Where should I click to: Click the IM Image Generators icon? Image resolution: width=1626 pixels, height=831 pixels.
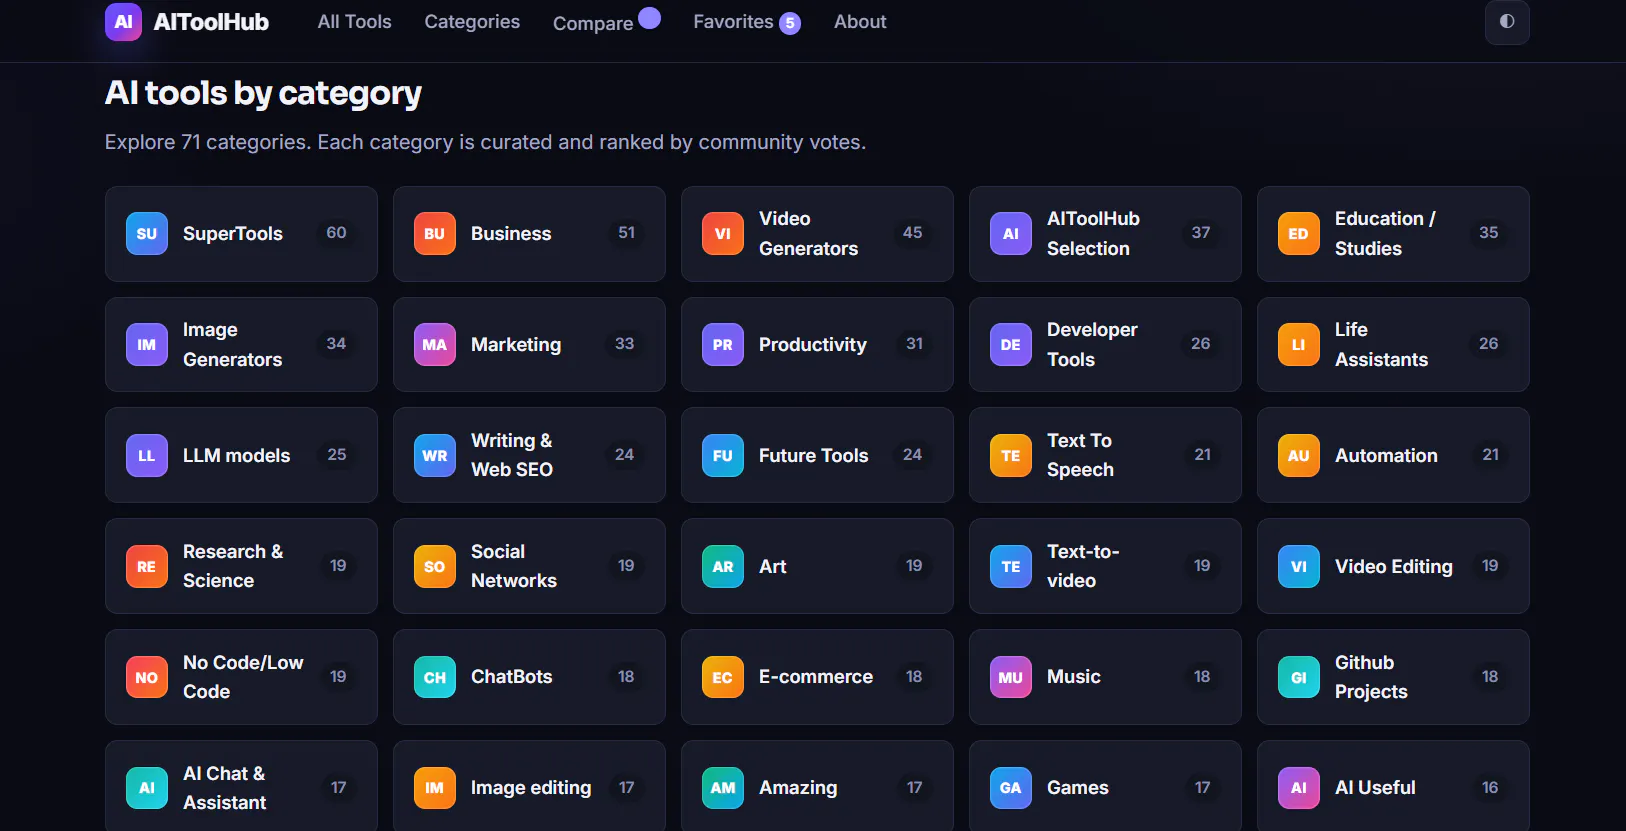coord(147,345)
